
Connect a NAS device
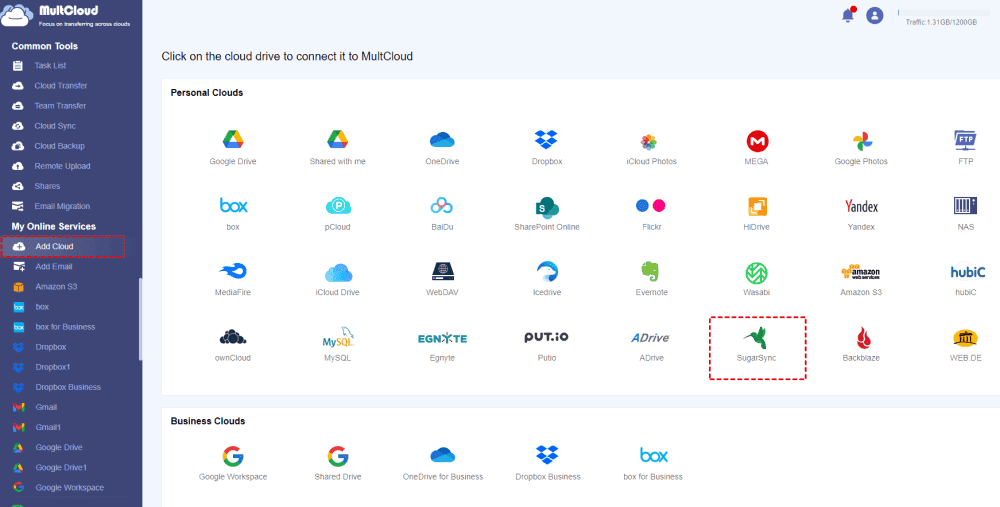pos(966,214)
